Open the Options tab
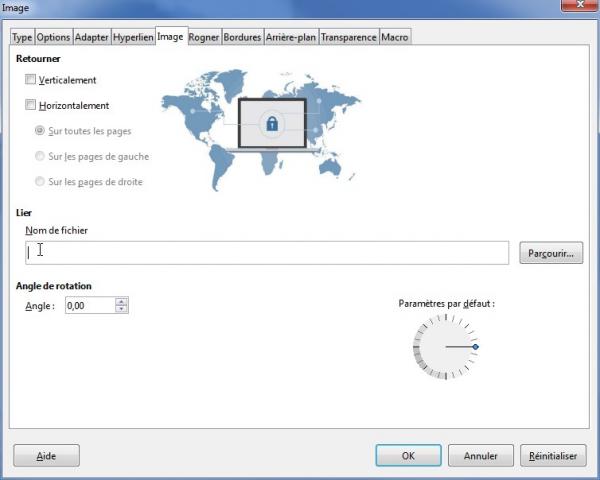 [54, 37]
